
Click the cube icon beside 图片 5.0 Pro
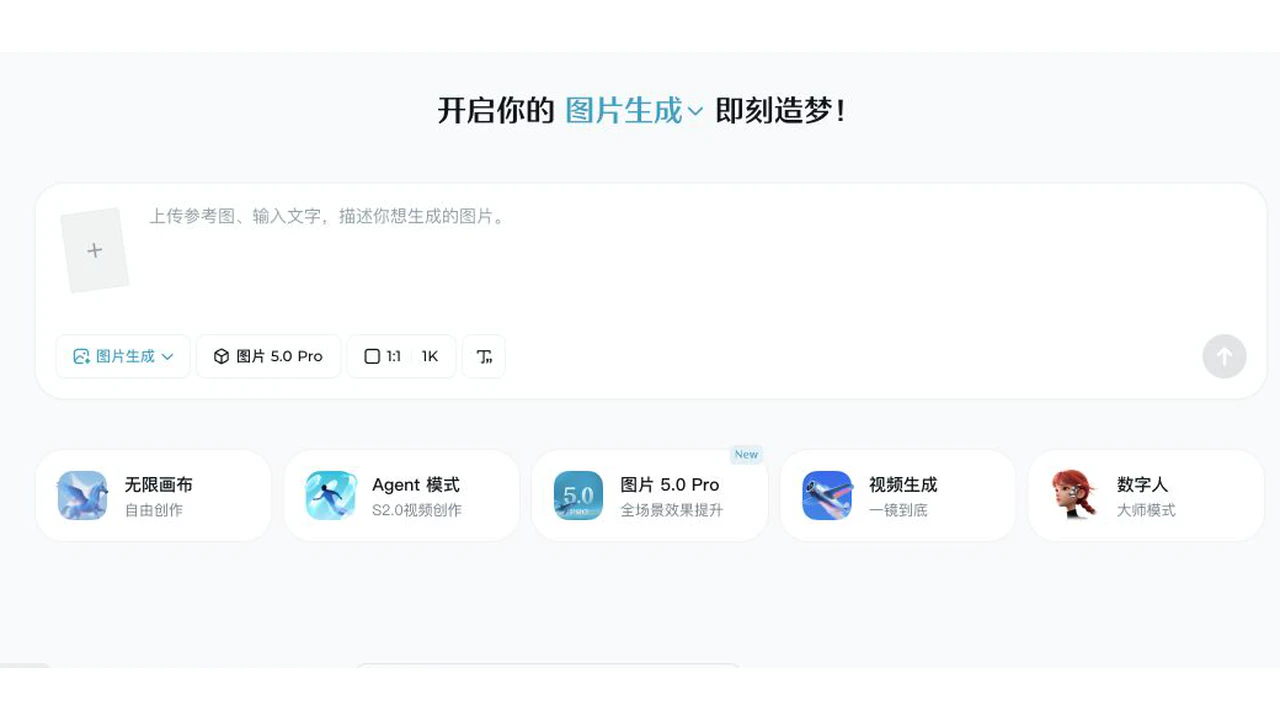coord(221,356)
